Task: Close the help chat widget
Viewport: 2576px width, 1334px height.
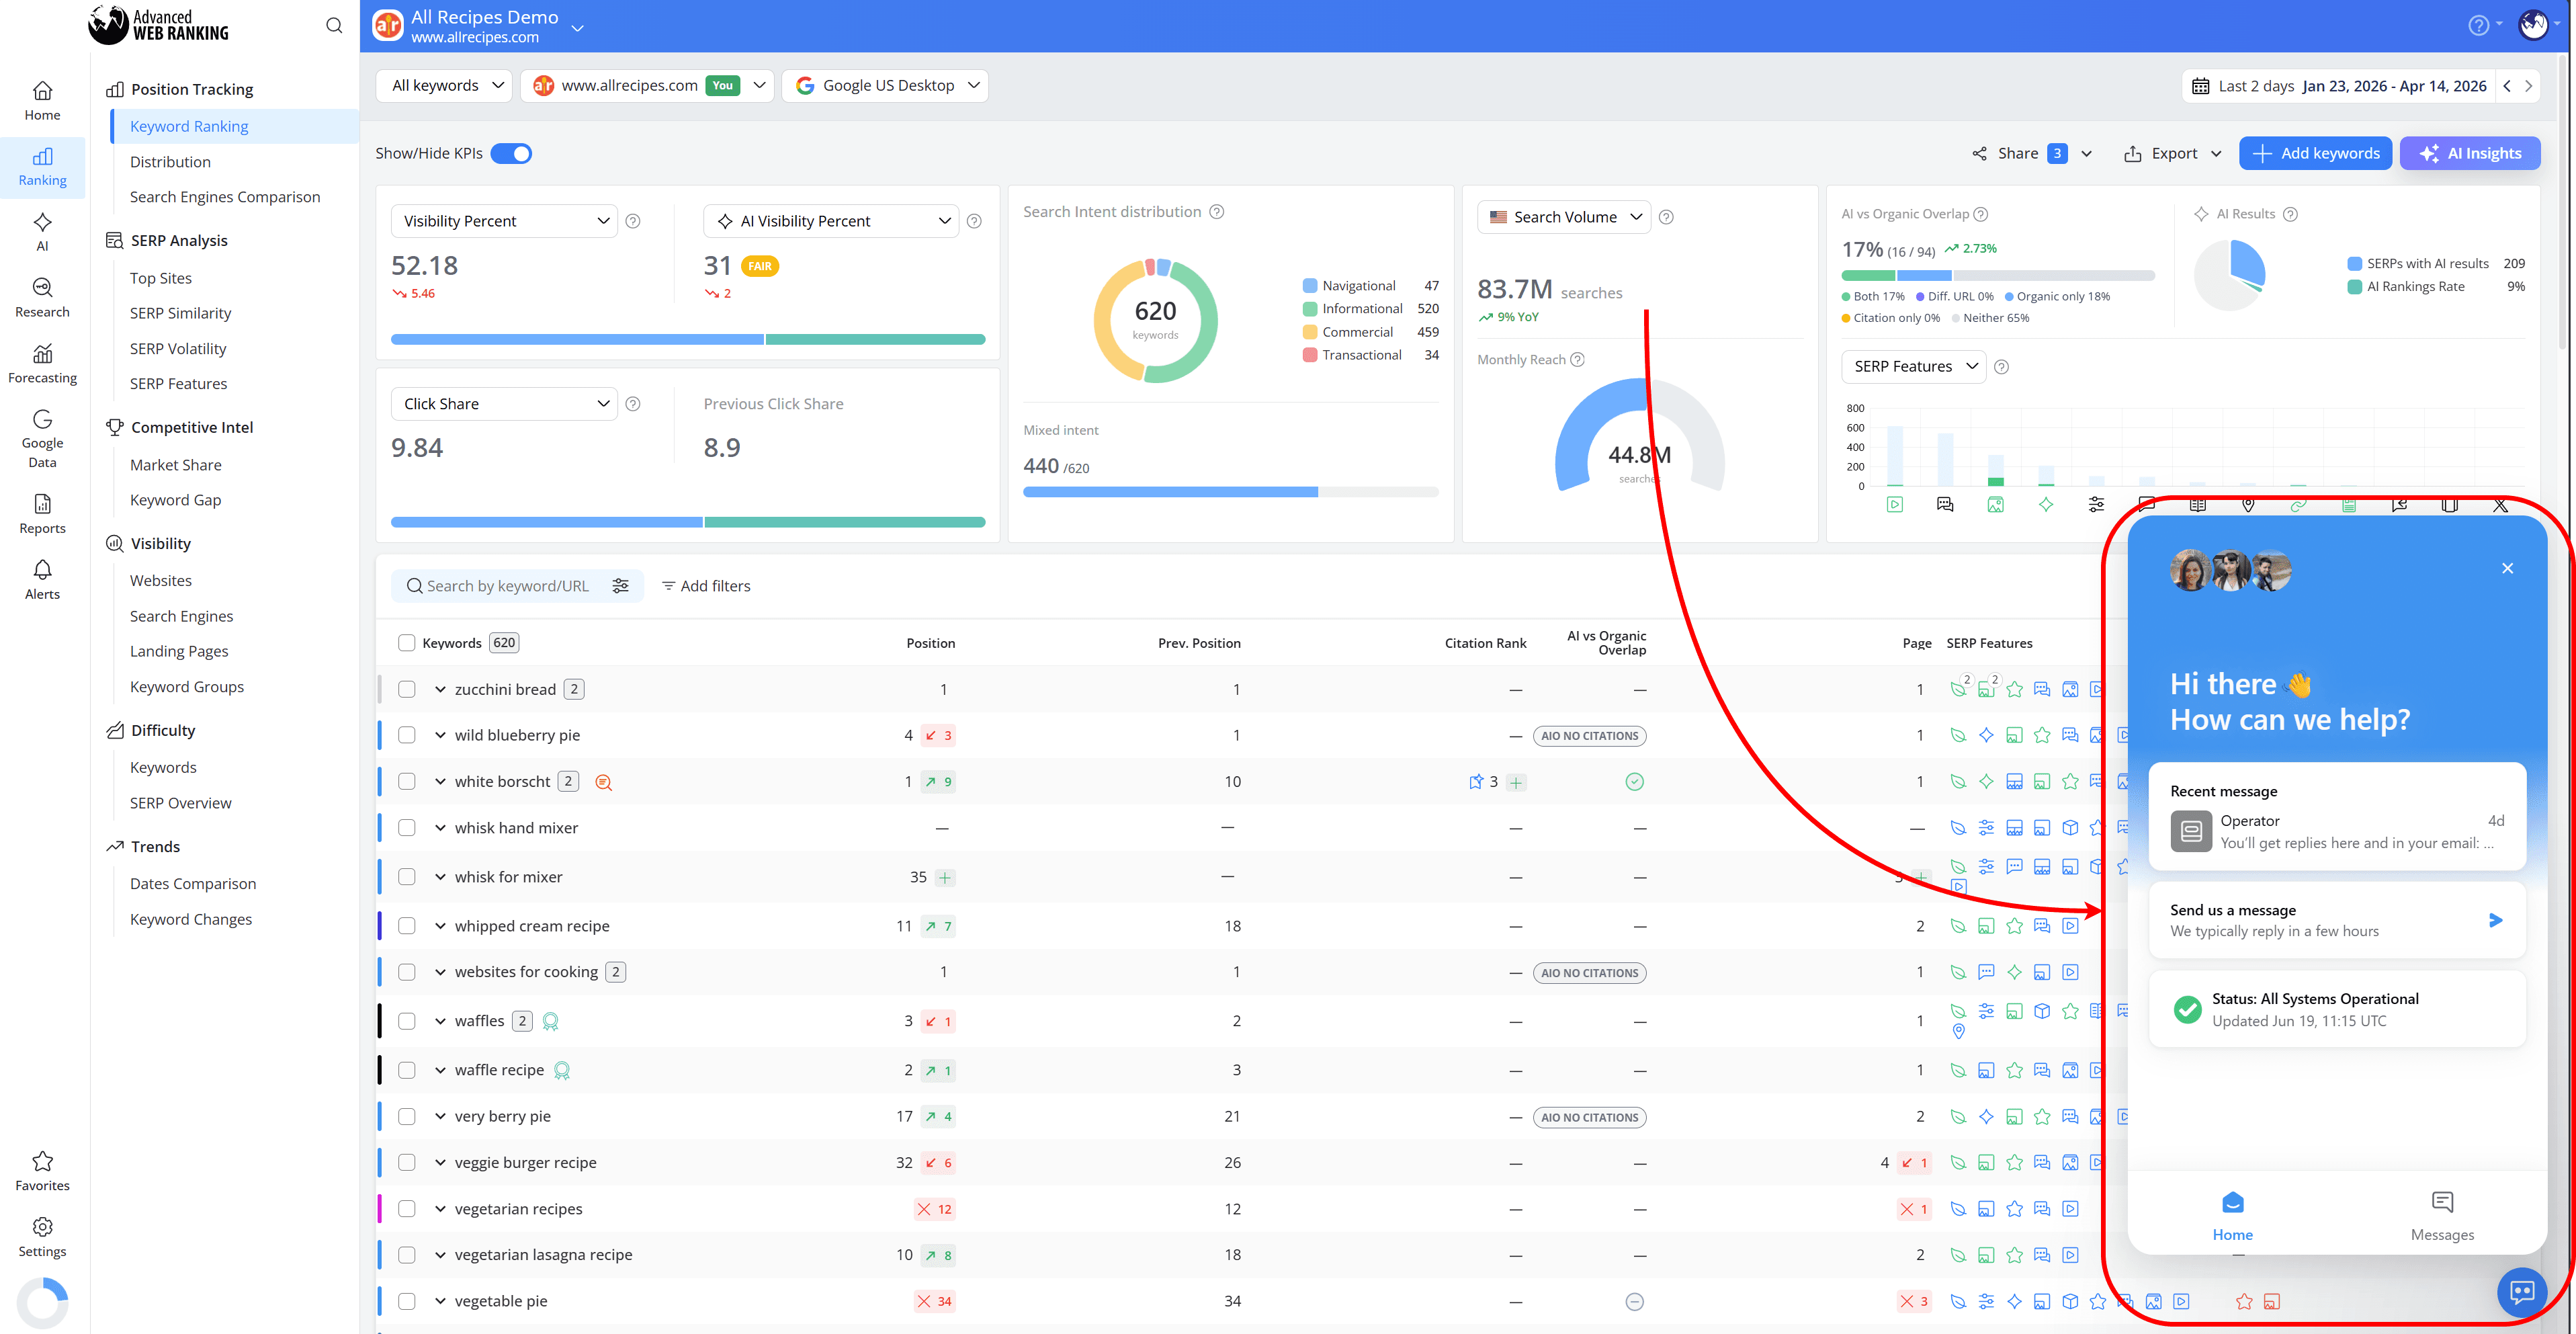Action: 2507,568
